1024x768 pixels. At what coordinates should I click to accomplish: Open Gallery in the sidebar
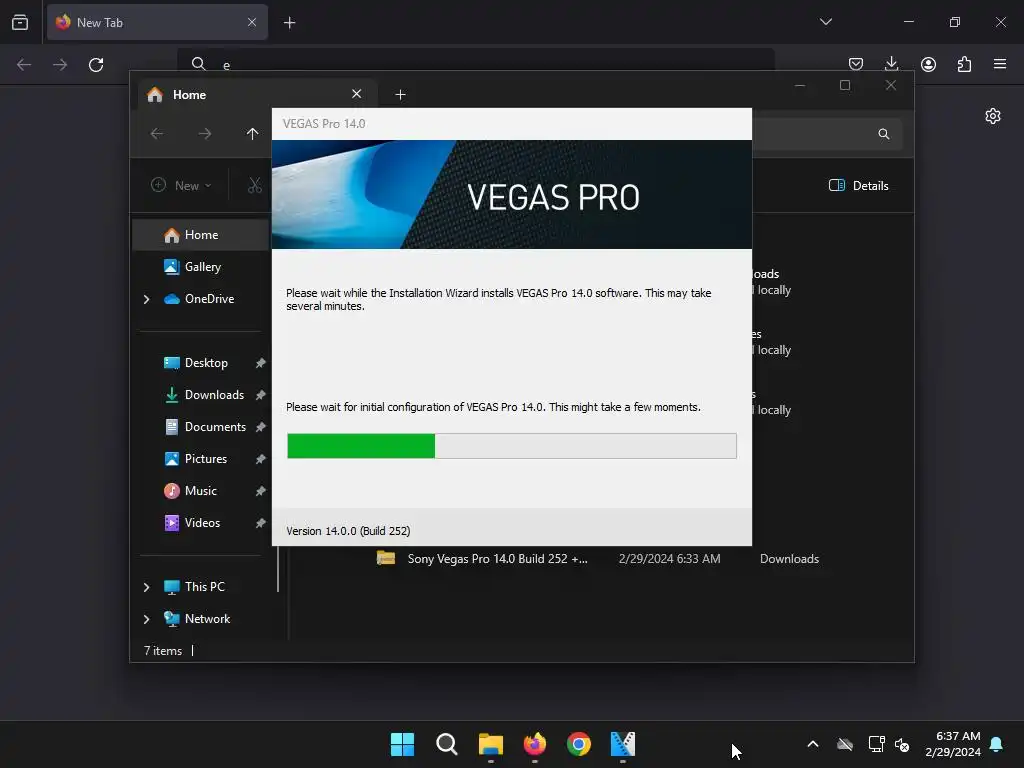(x=202, y=267)
